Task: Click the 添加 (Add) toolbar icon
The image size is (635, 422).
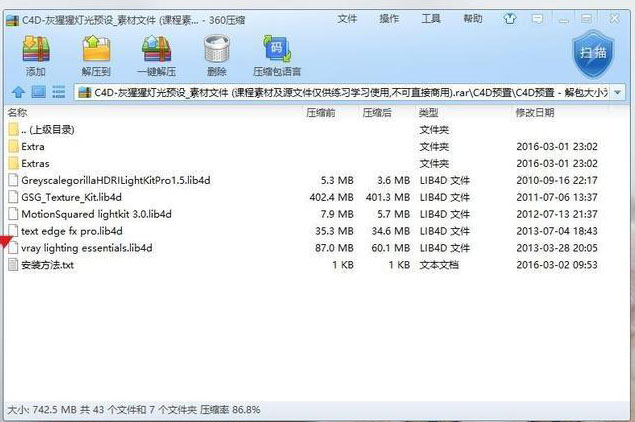Action: coord(36,49)
